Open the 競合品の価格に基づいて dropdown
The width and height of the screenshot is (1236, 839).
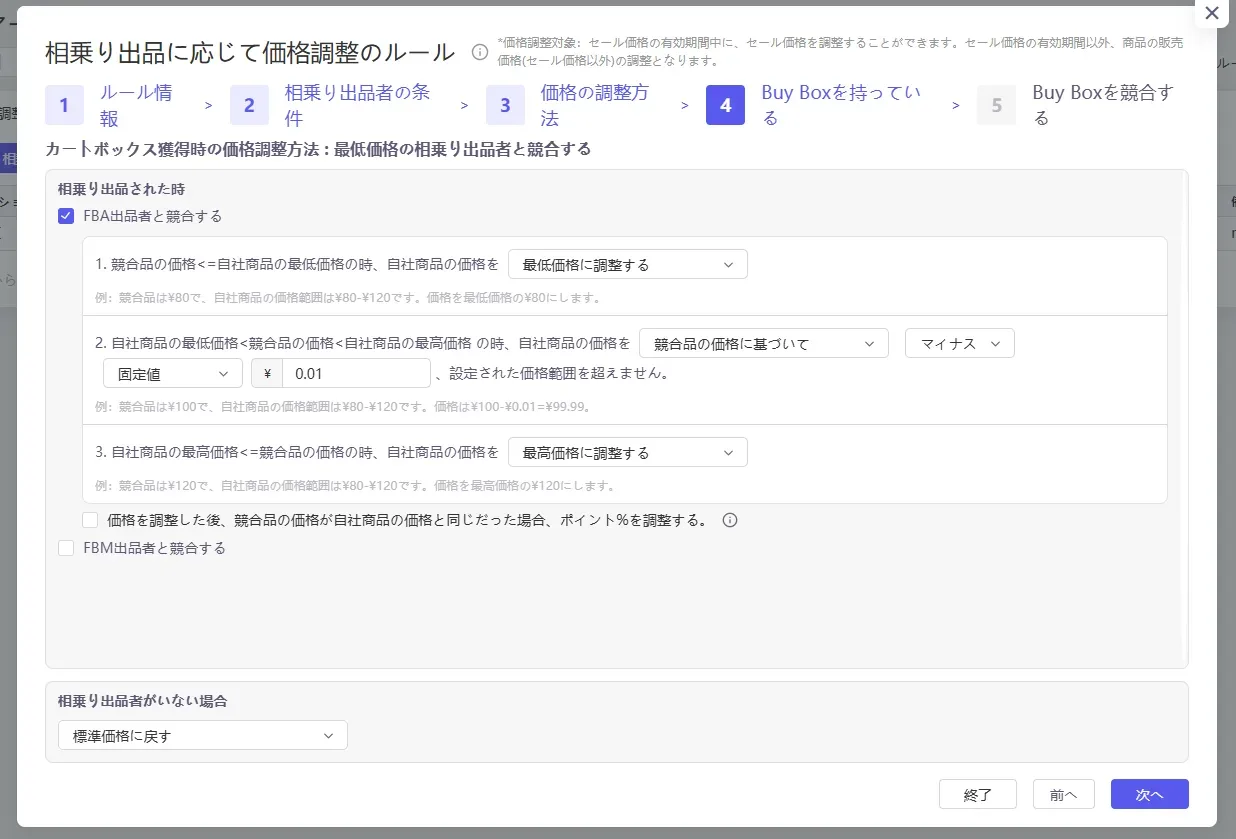[764, 344]
